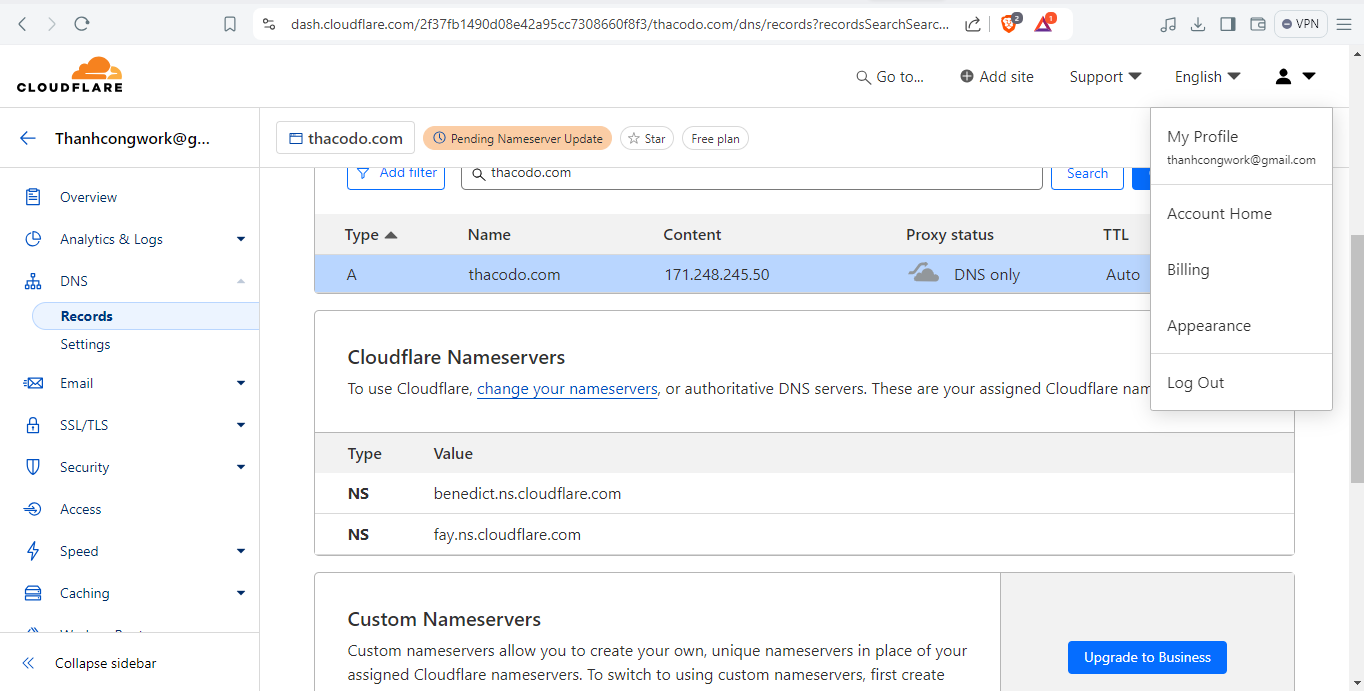Click Log Out in the account menu

point(1241,383)
